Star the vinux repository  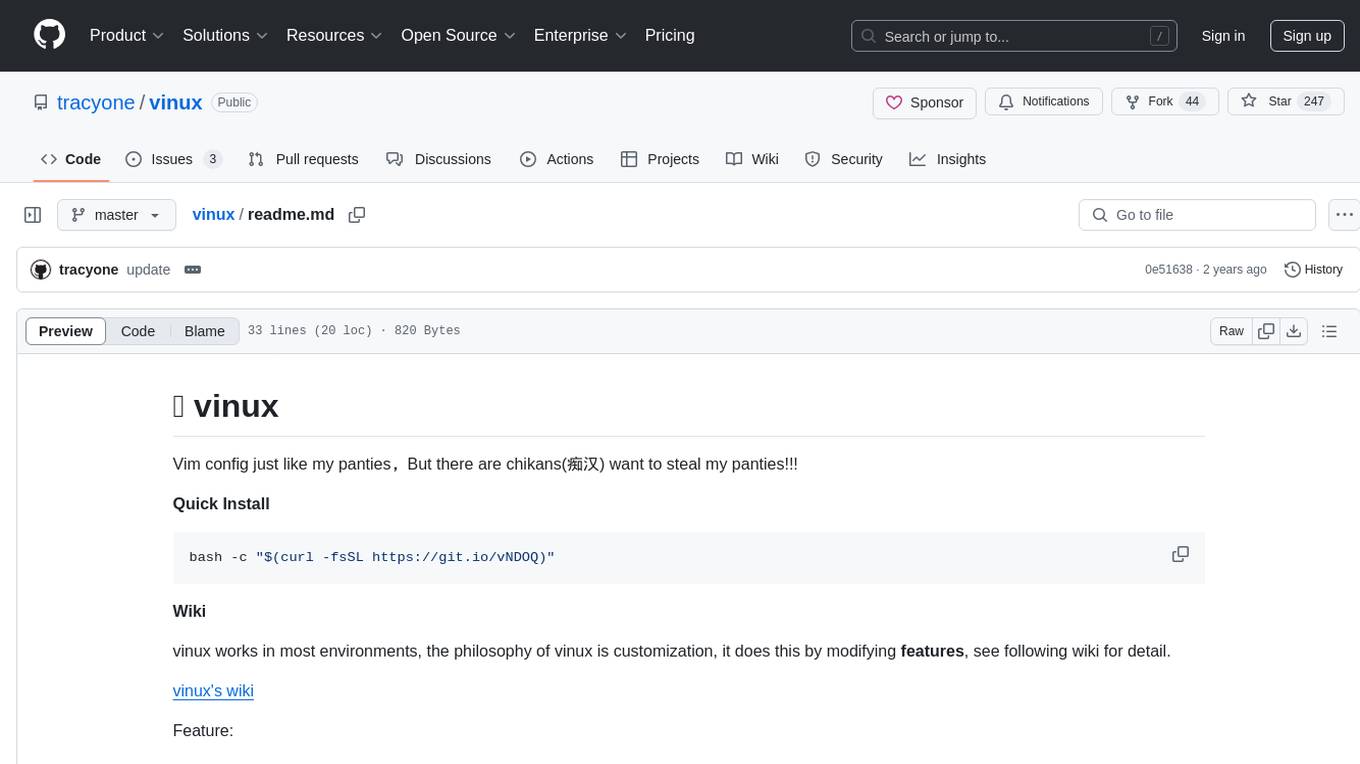click(x=1286, y=102)
